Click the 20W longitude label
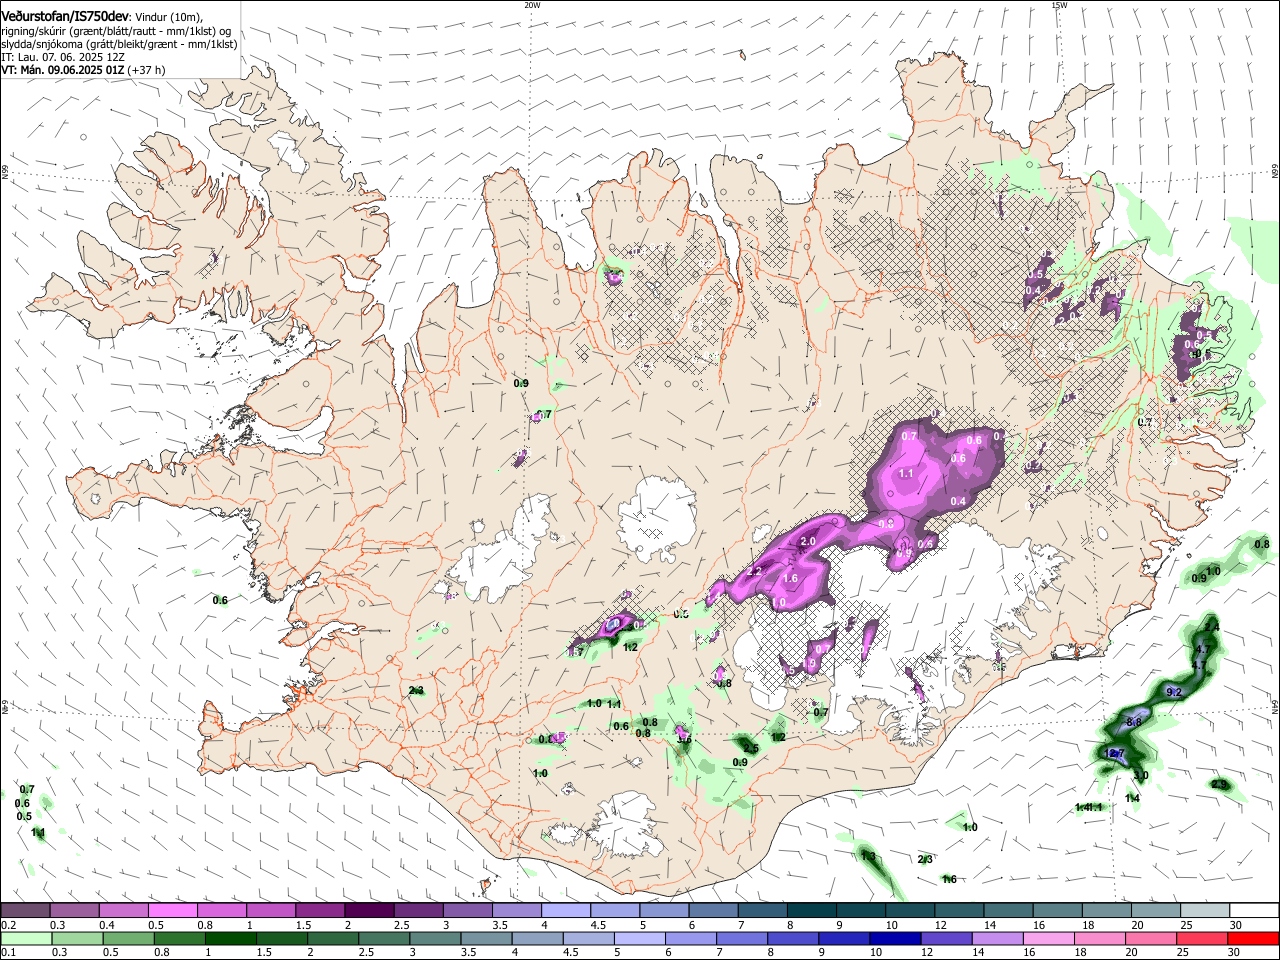The image size is (1280, 960). [532, 5]
